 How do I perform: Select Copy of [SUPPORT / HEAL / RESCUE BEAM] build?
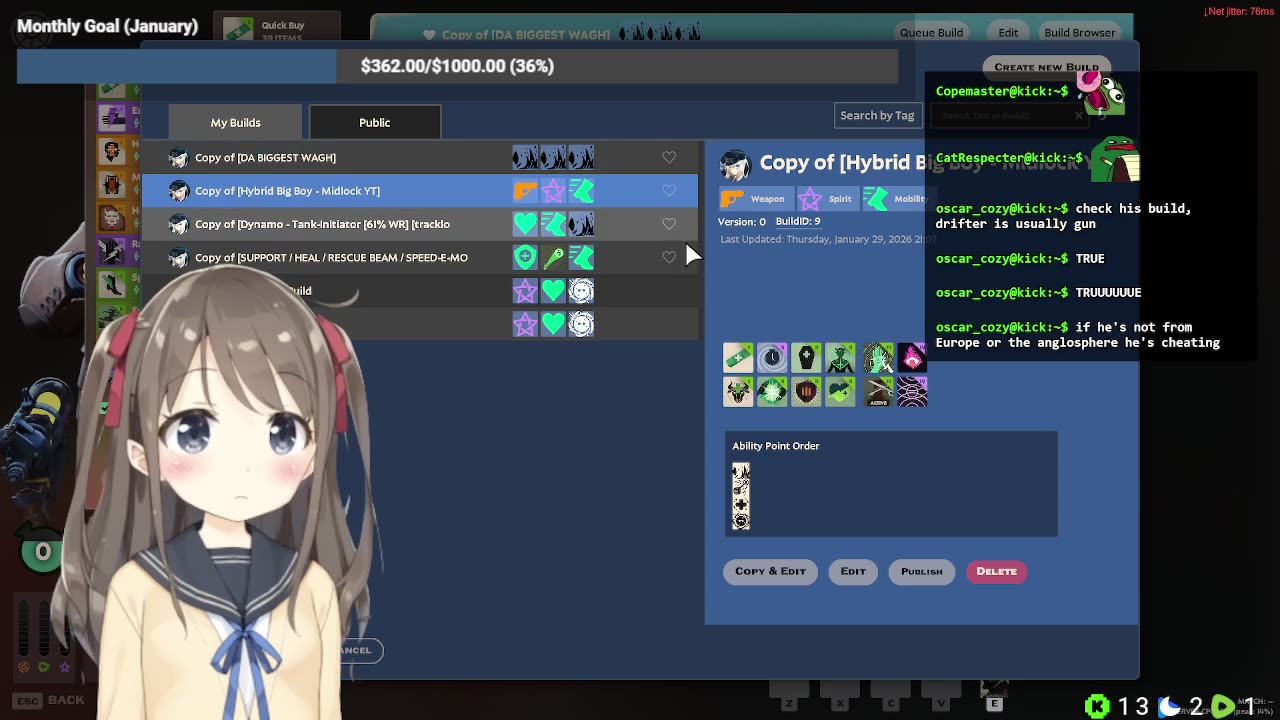[x=420, y=257]
